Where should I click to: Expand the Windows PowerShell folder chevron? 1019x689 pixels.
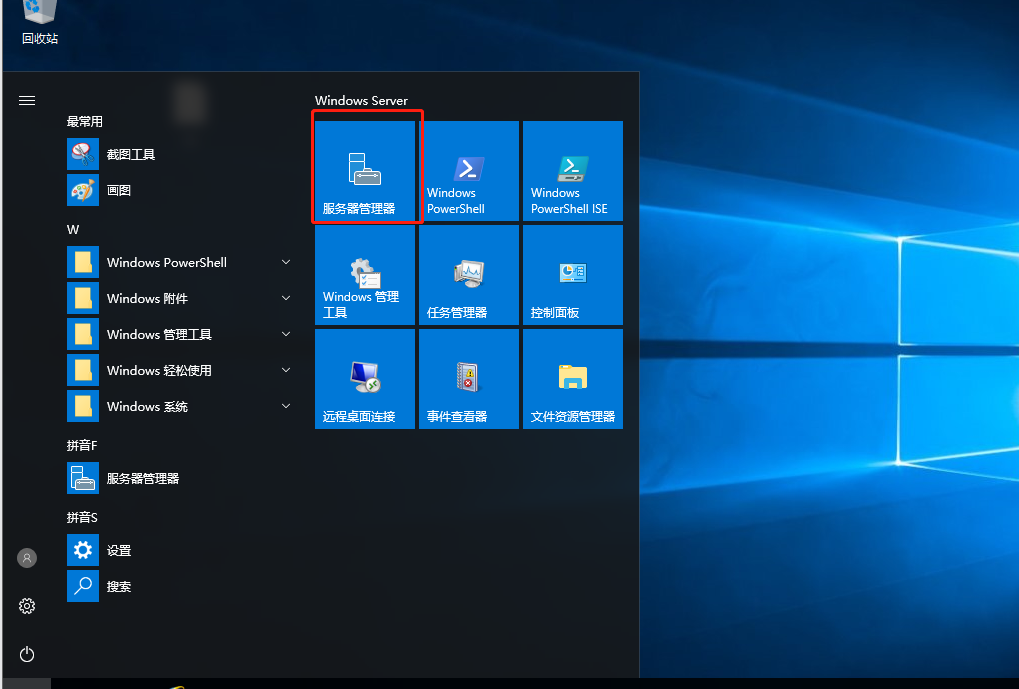pyautogui.click(x=286, y=262)
